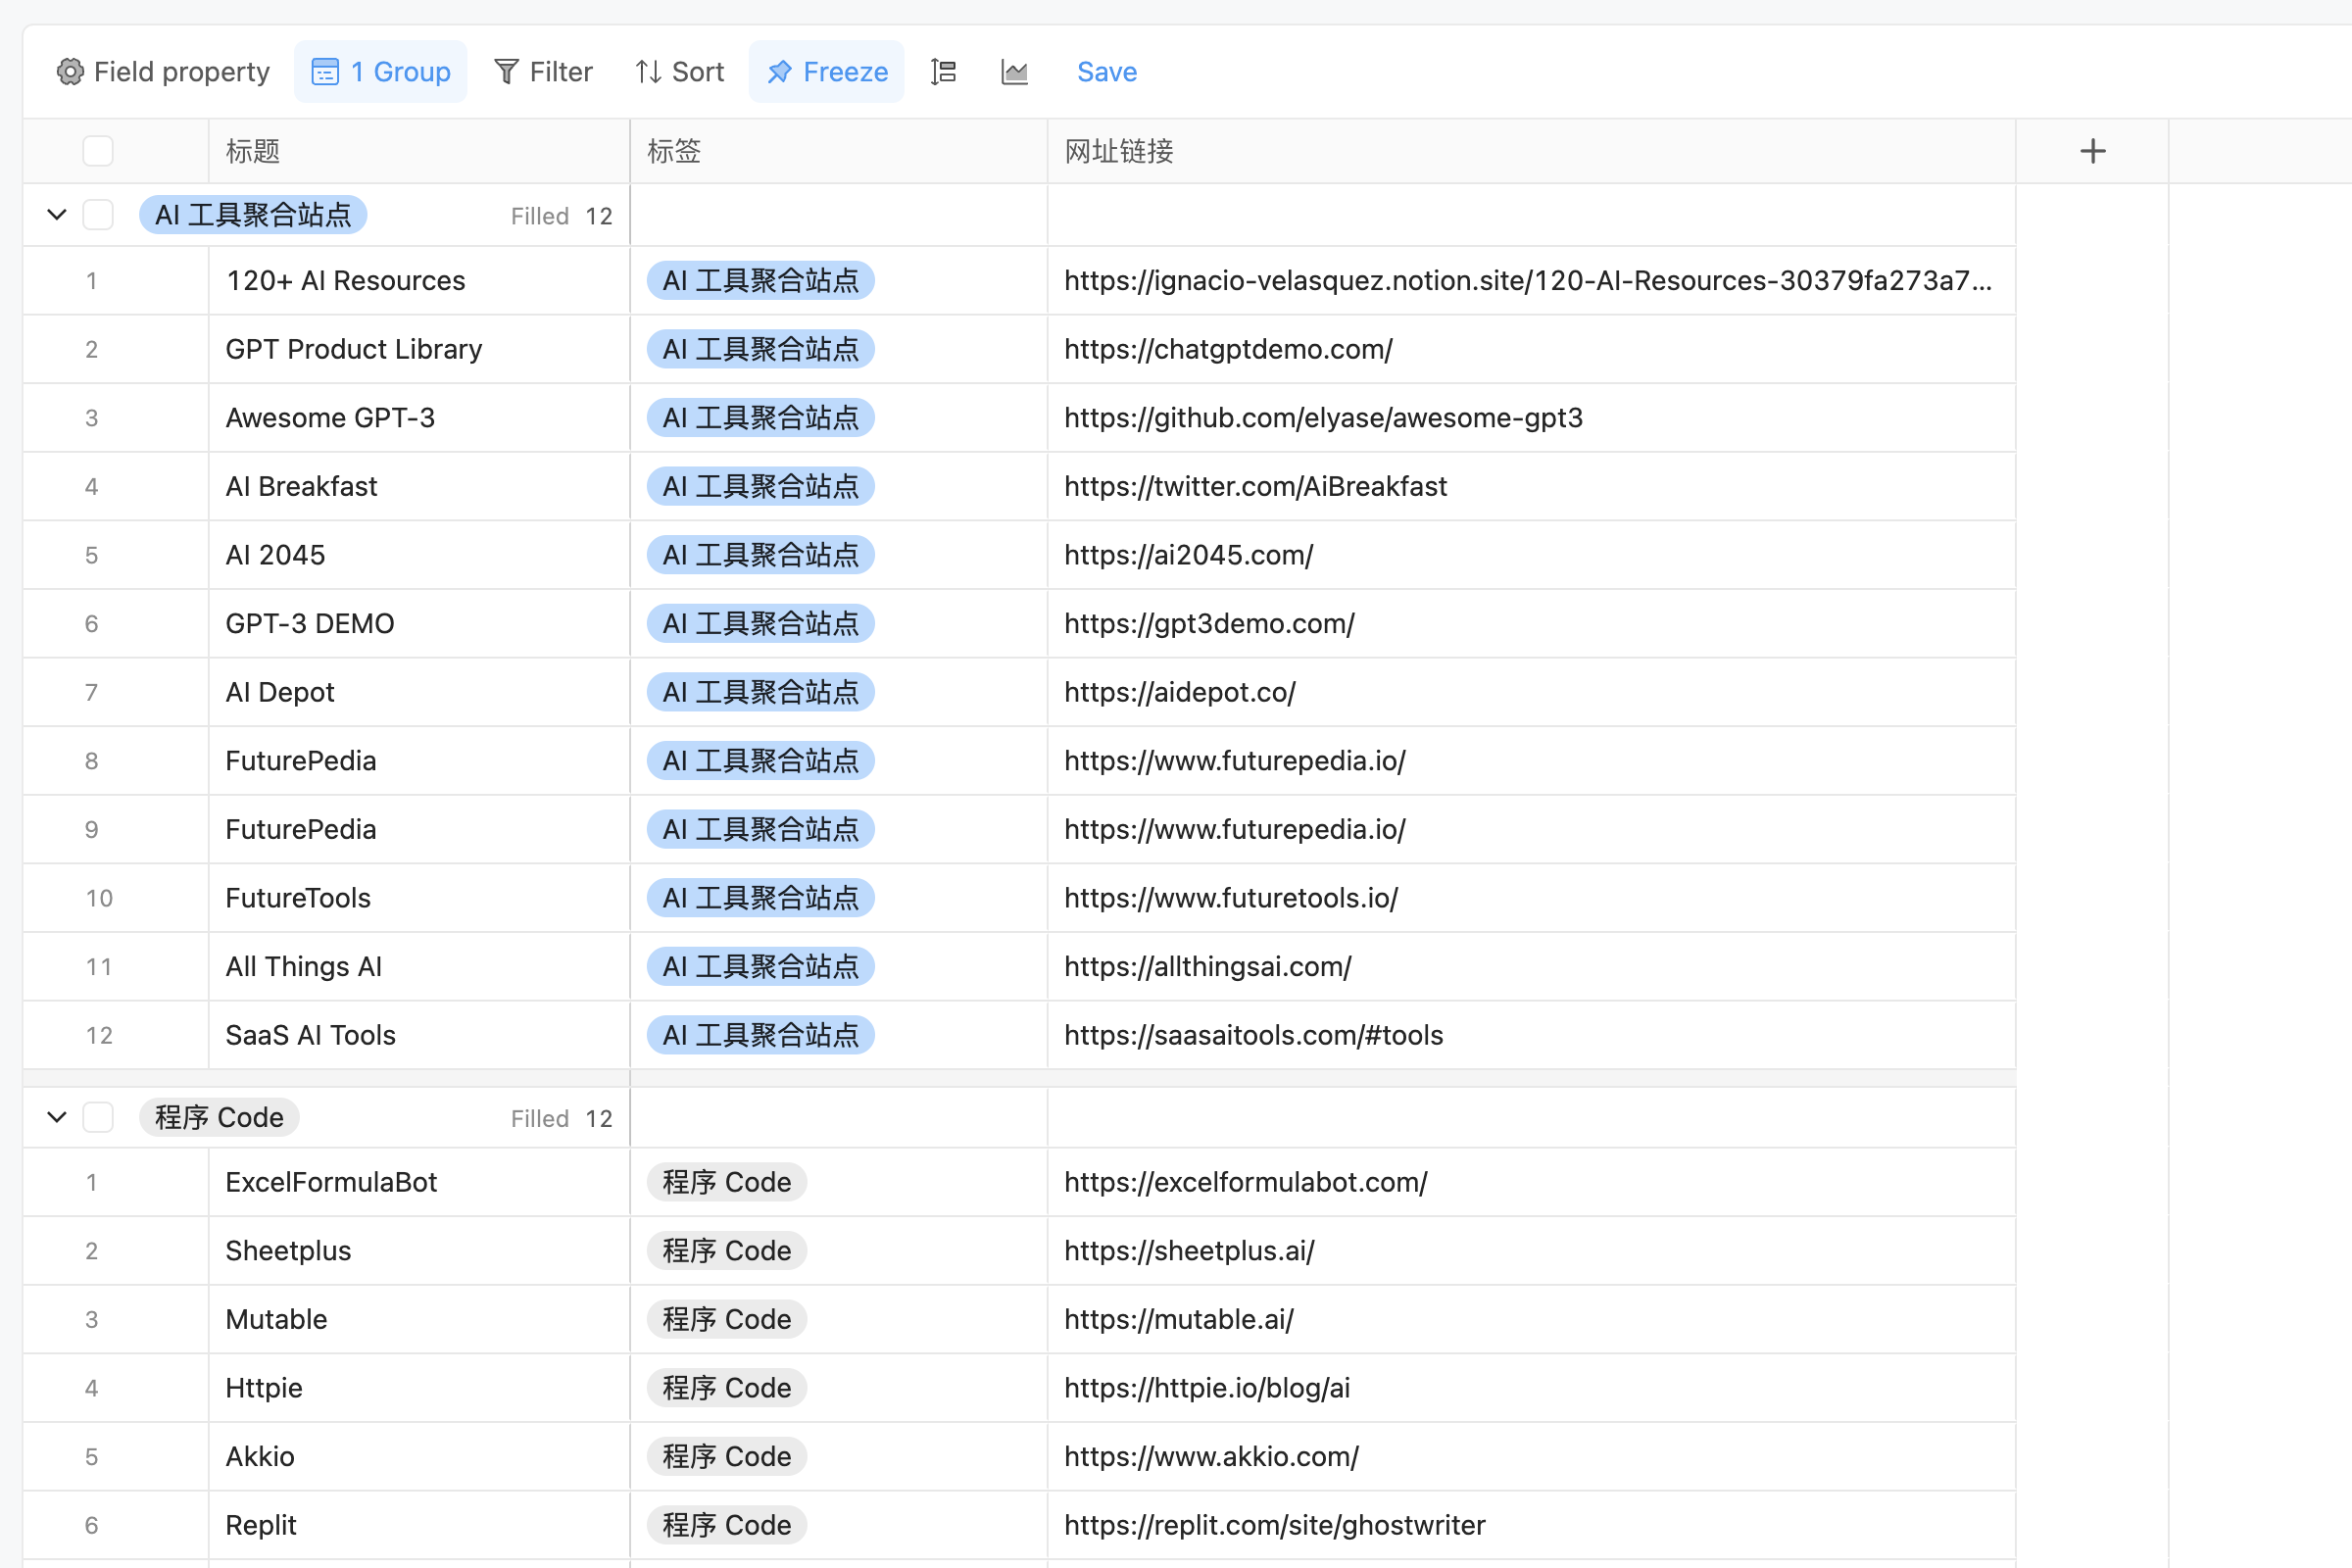Open the chart statistics icon
Image resolution: width=2352 pixels, height=1568 pixels.
[x=1014, y=72]
